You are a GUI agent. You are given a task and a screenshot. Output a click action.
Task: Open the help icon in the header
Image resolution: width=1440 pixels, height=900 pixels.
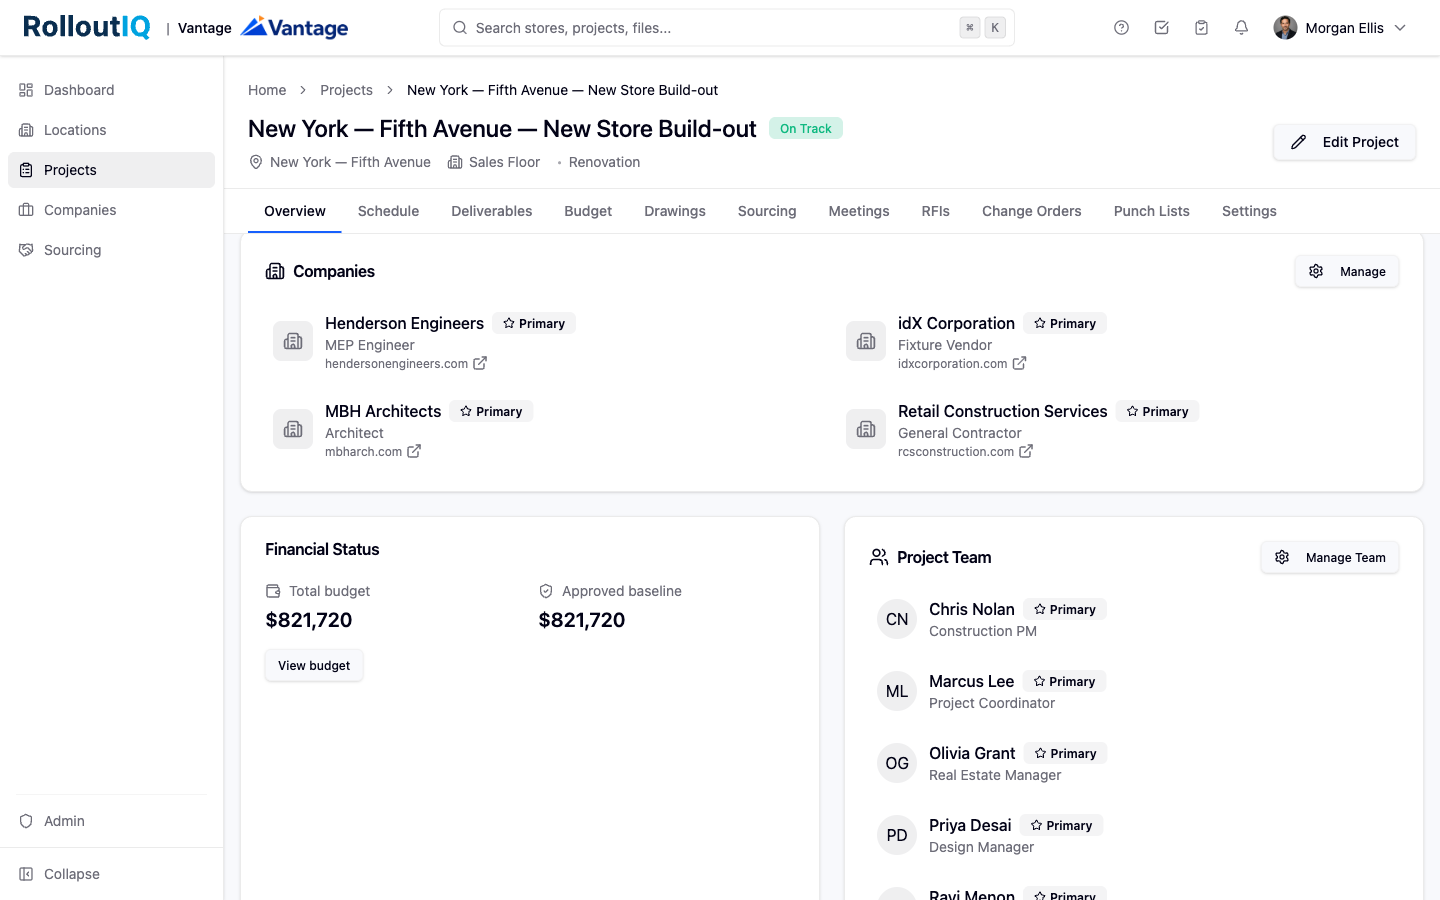(1121, 28)
